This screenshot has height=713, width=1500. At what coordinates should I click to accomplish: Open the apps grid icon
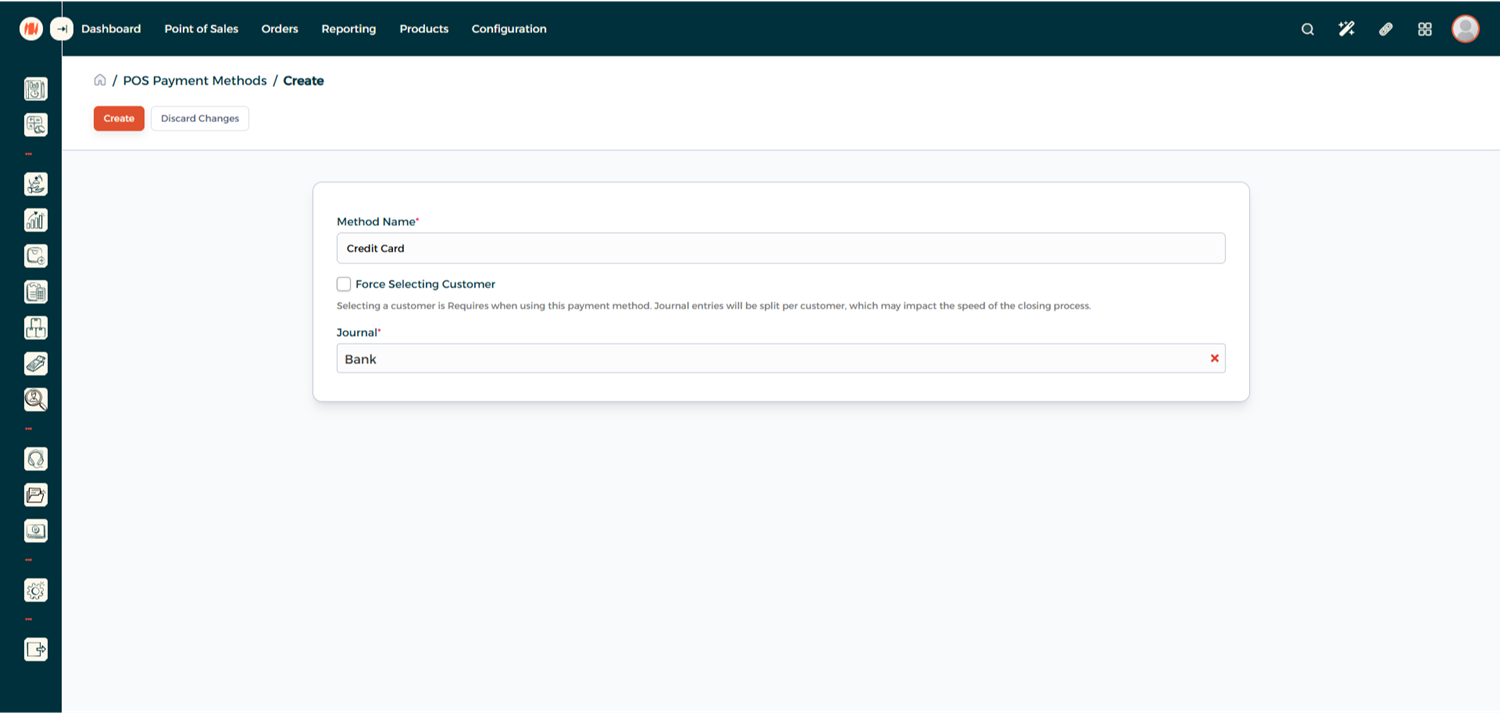(x=1425, y=29)
